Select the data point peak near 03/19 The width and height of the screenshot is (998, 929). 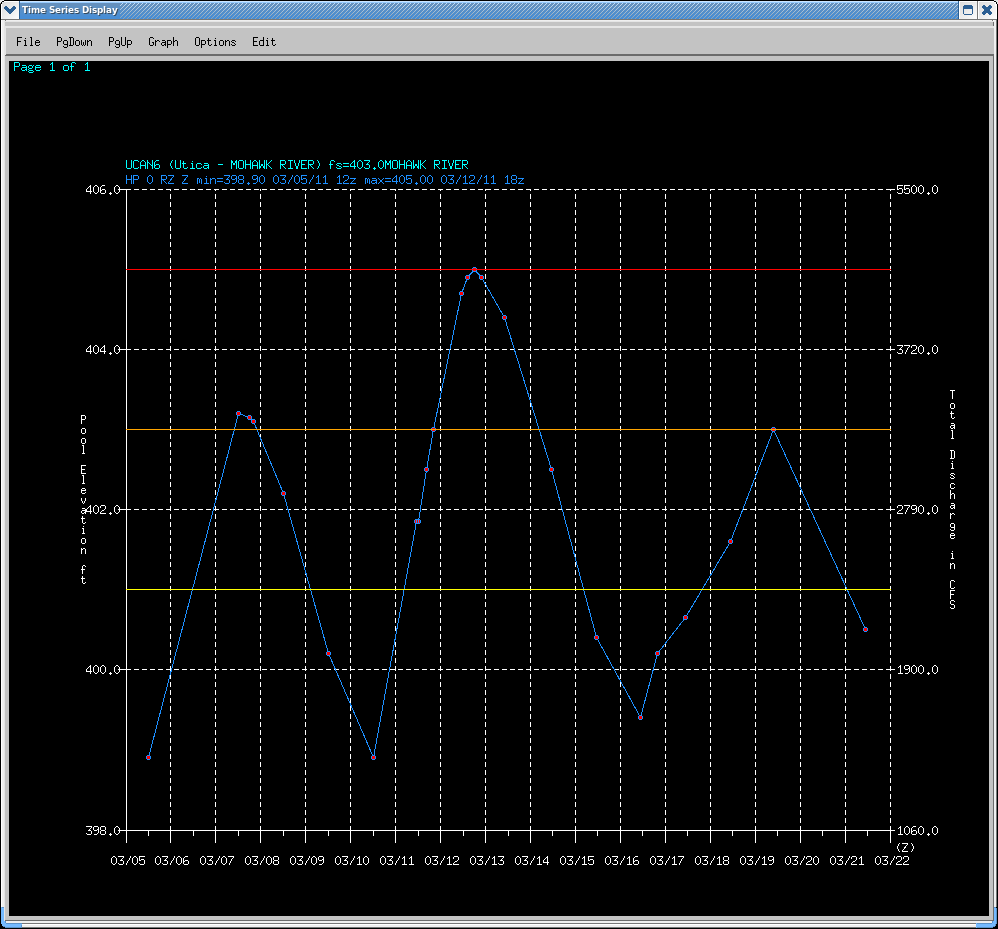click(x=773, y=430)
